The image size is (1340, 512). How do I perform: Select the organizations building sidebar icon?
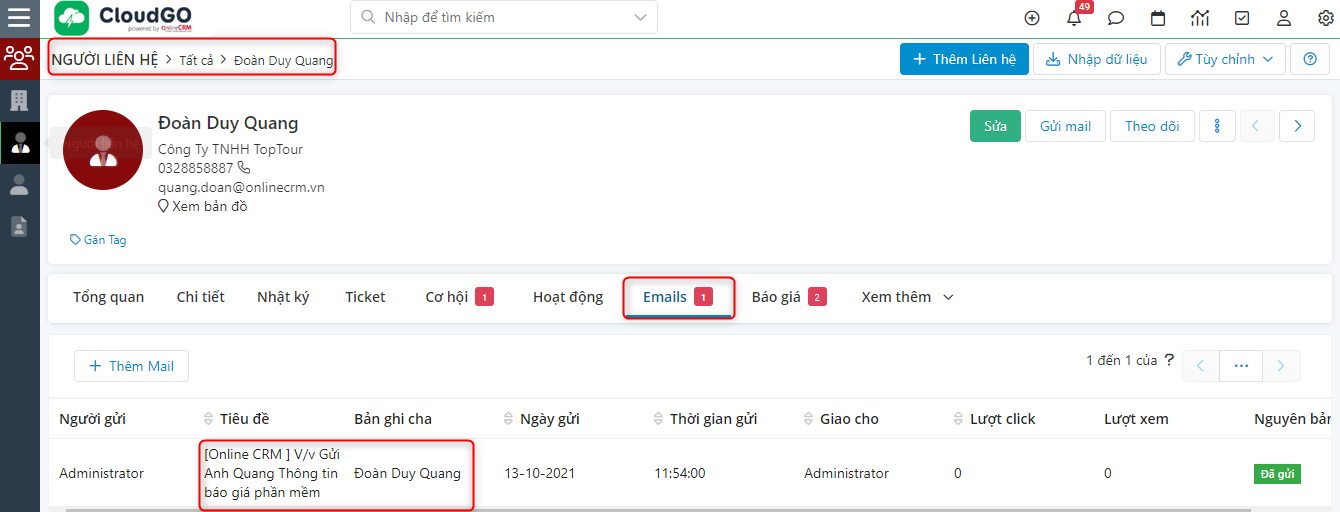tap(19, 100)
